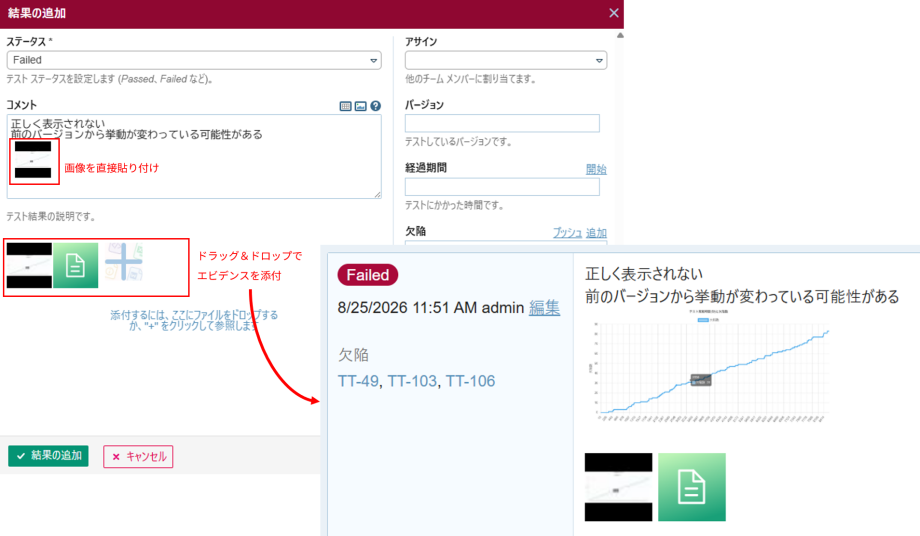This screenshot has width=920, height=536.
Task: Click the image attachment thumbnail in dialog
Action: pyautogui.click(x=29, y=266)
